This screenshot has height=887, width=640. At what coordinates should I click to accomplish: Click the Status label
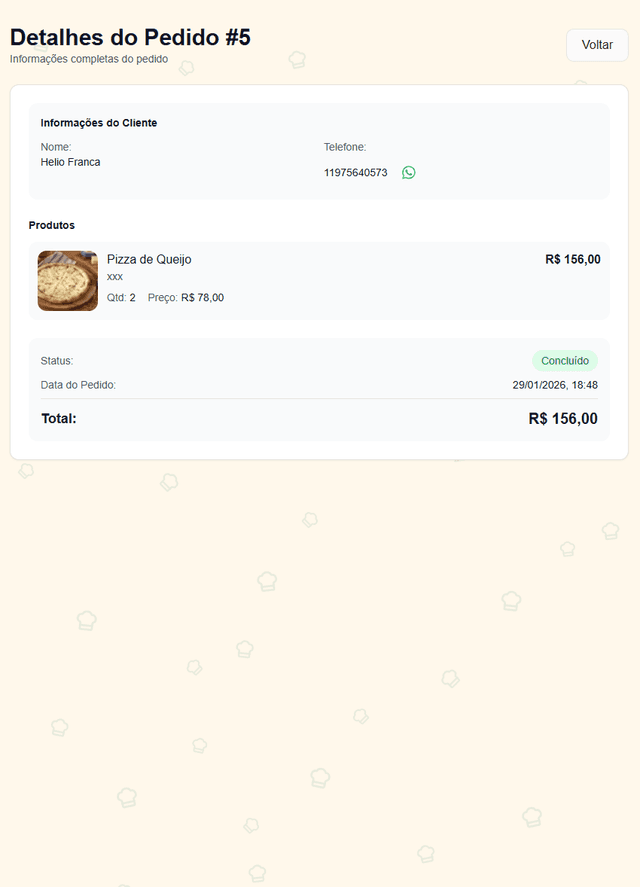coord(57,361)
